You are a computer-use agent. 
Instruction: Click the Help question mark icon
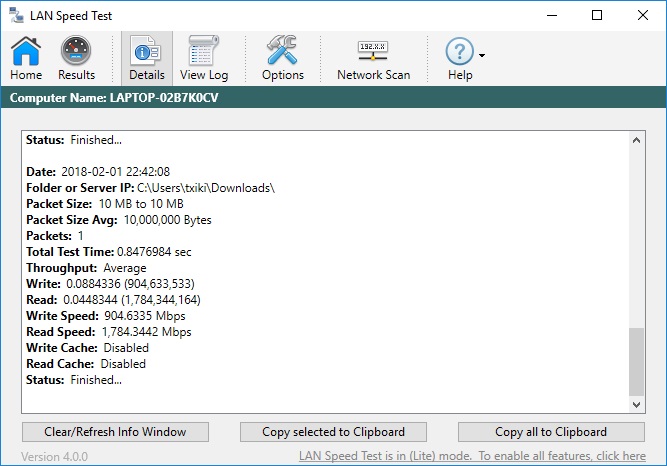(460, 52)
